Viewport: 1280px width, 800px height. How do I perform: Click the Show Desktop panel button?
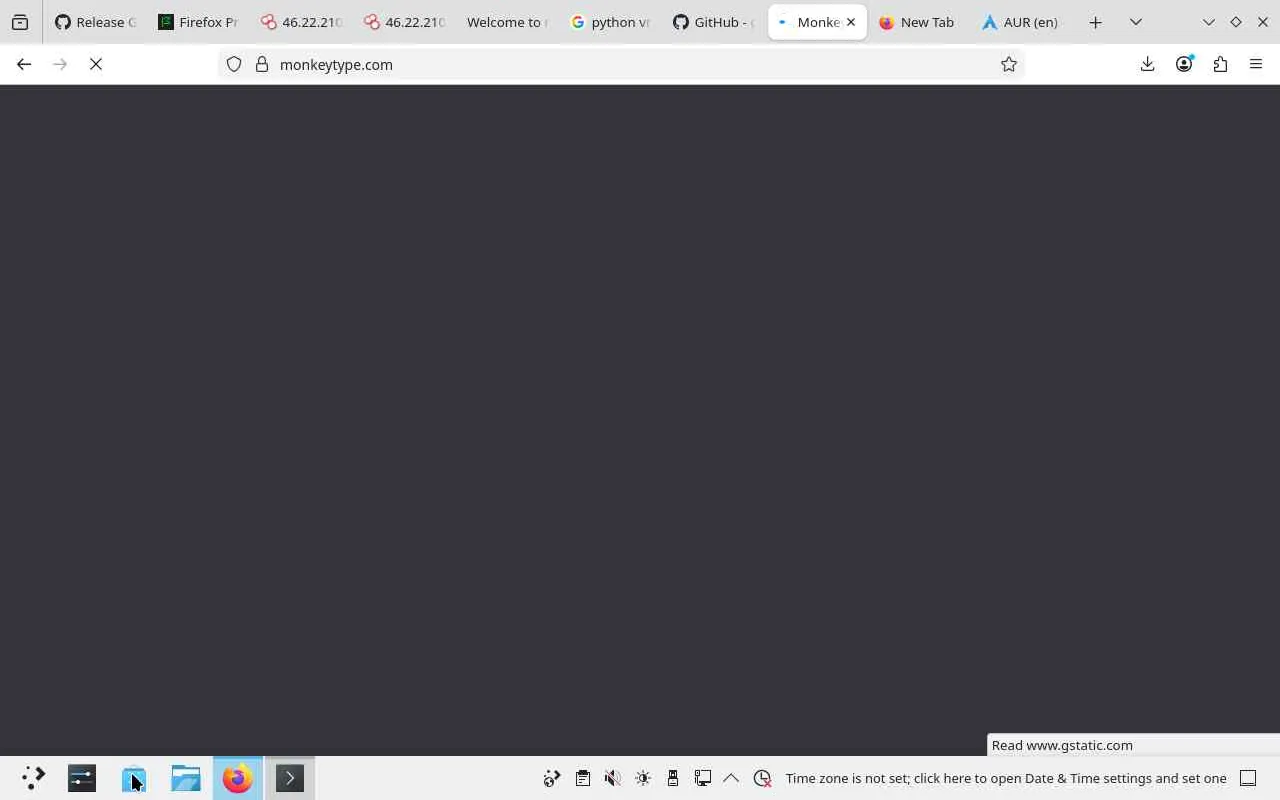[1248, 778]
